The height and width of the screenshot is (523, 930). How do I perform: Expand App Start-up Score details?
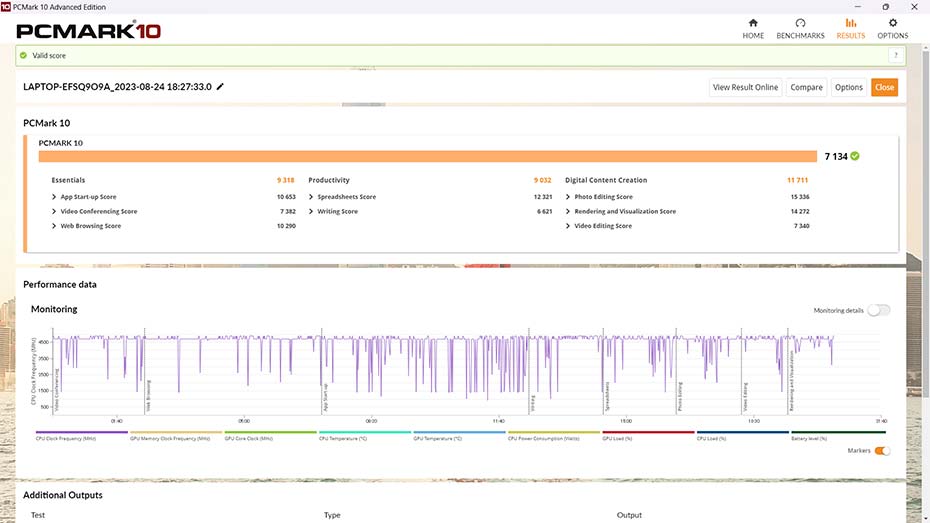pyautogui.click(x=54, y=197)
